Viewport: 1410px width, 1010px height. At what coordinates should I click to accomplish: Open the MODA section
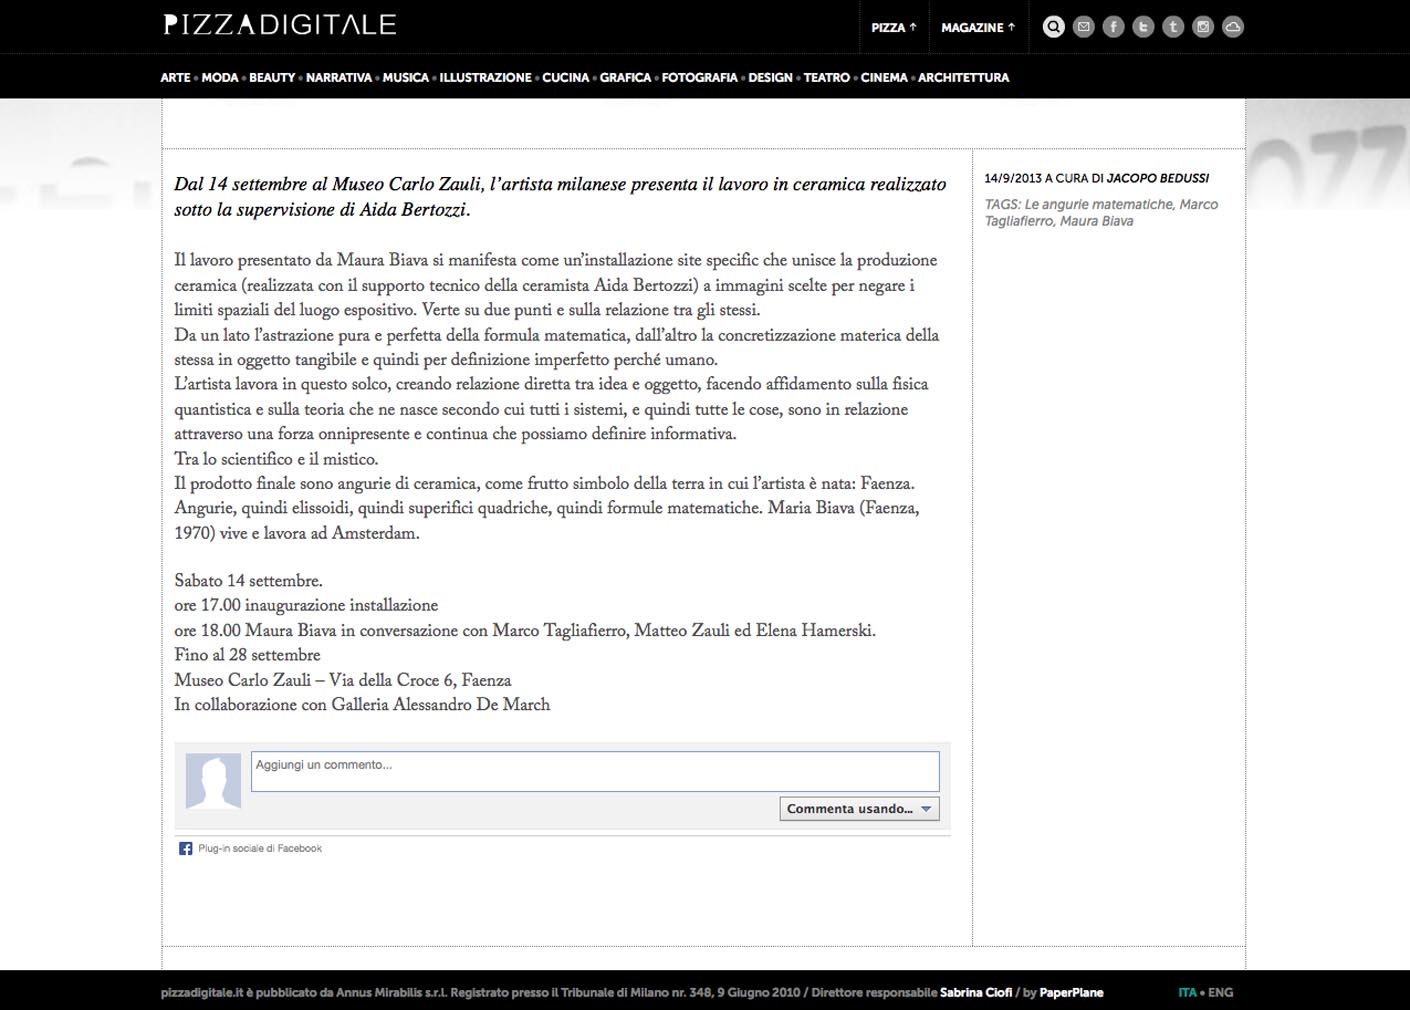click(220, 77)
